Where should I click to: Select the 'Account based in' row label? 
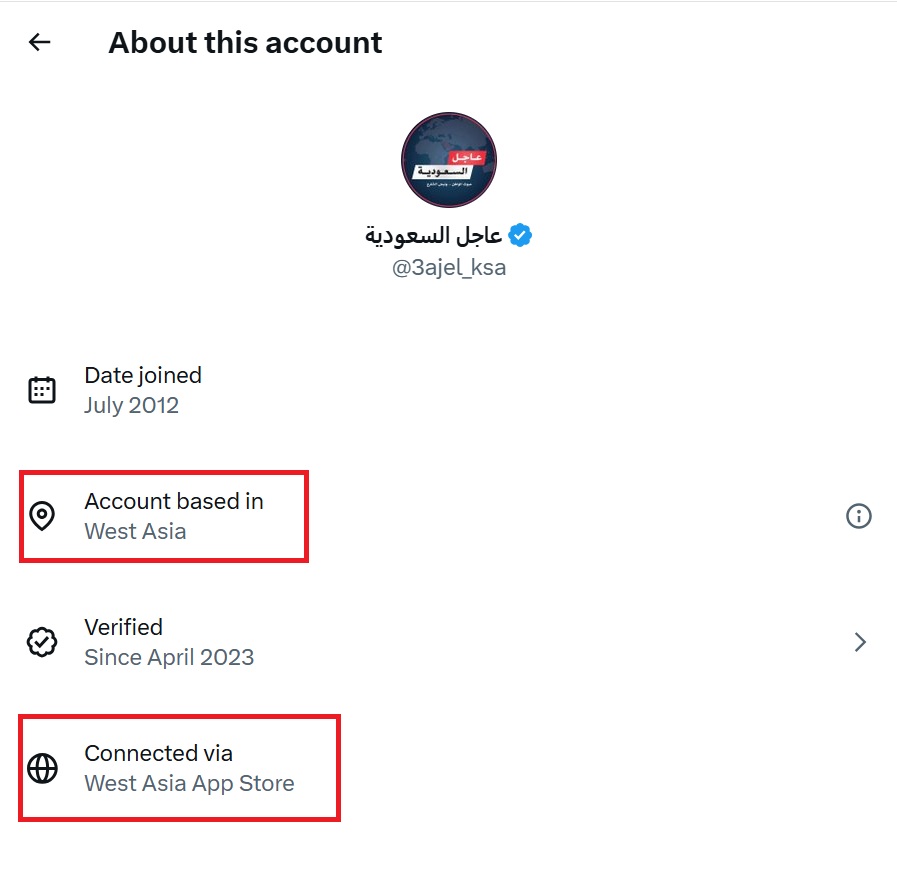174,501
